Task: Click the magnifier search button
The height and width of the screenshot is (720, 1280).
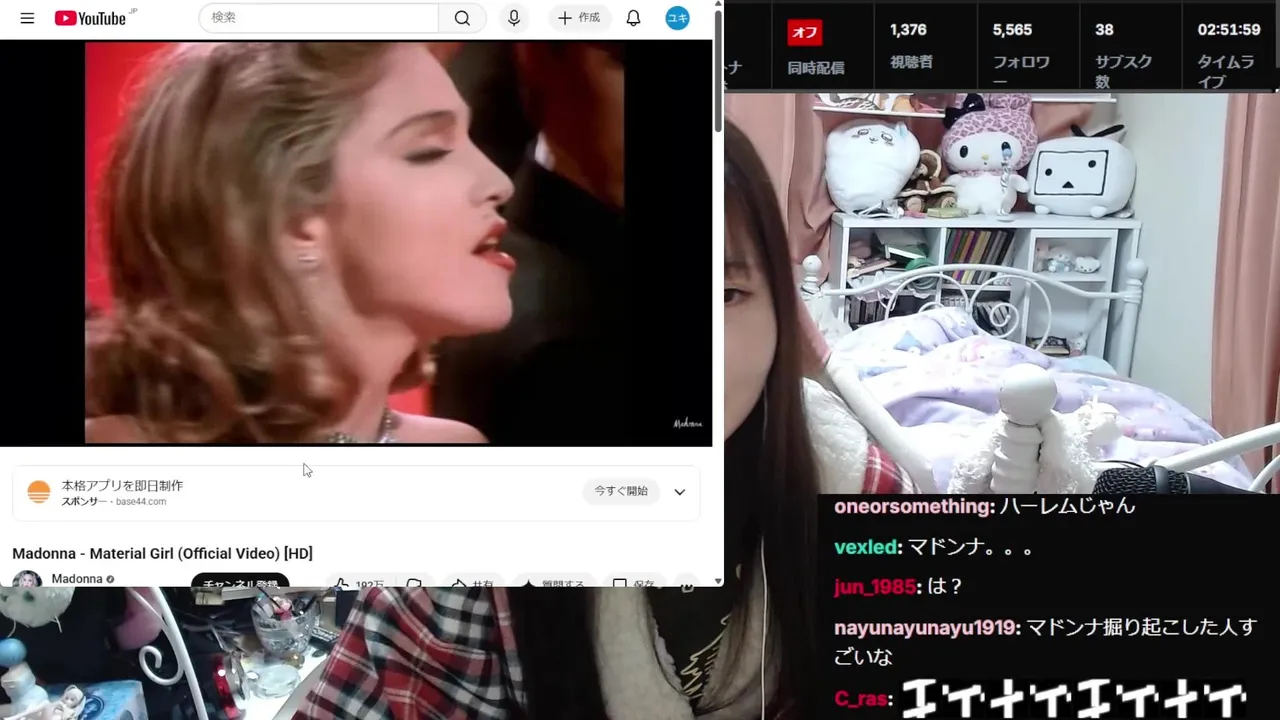Action: (x=462, y=18)
